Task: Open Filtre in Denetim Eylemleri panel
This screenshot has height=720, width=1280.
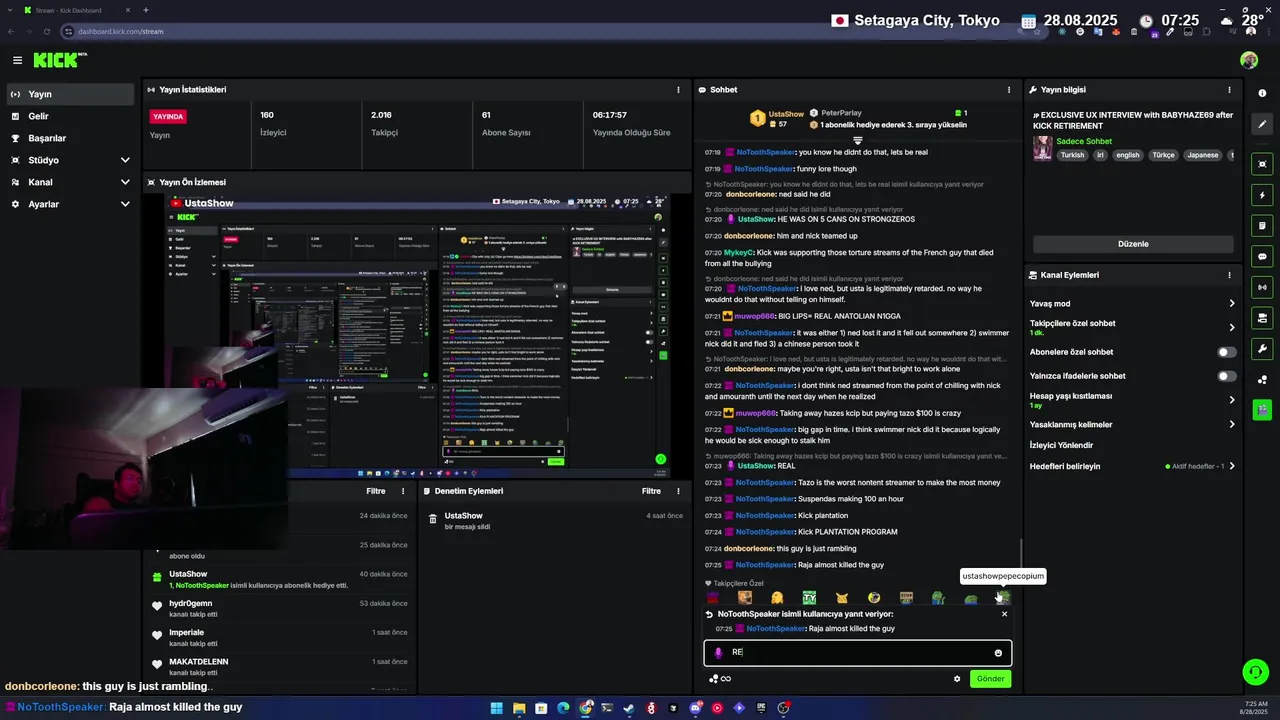Action: click(651, 491)
